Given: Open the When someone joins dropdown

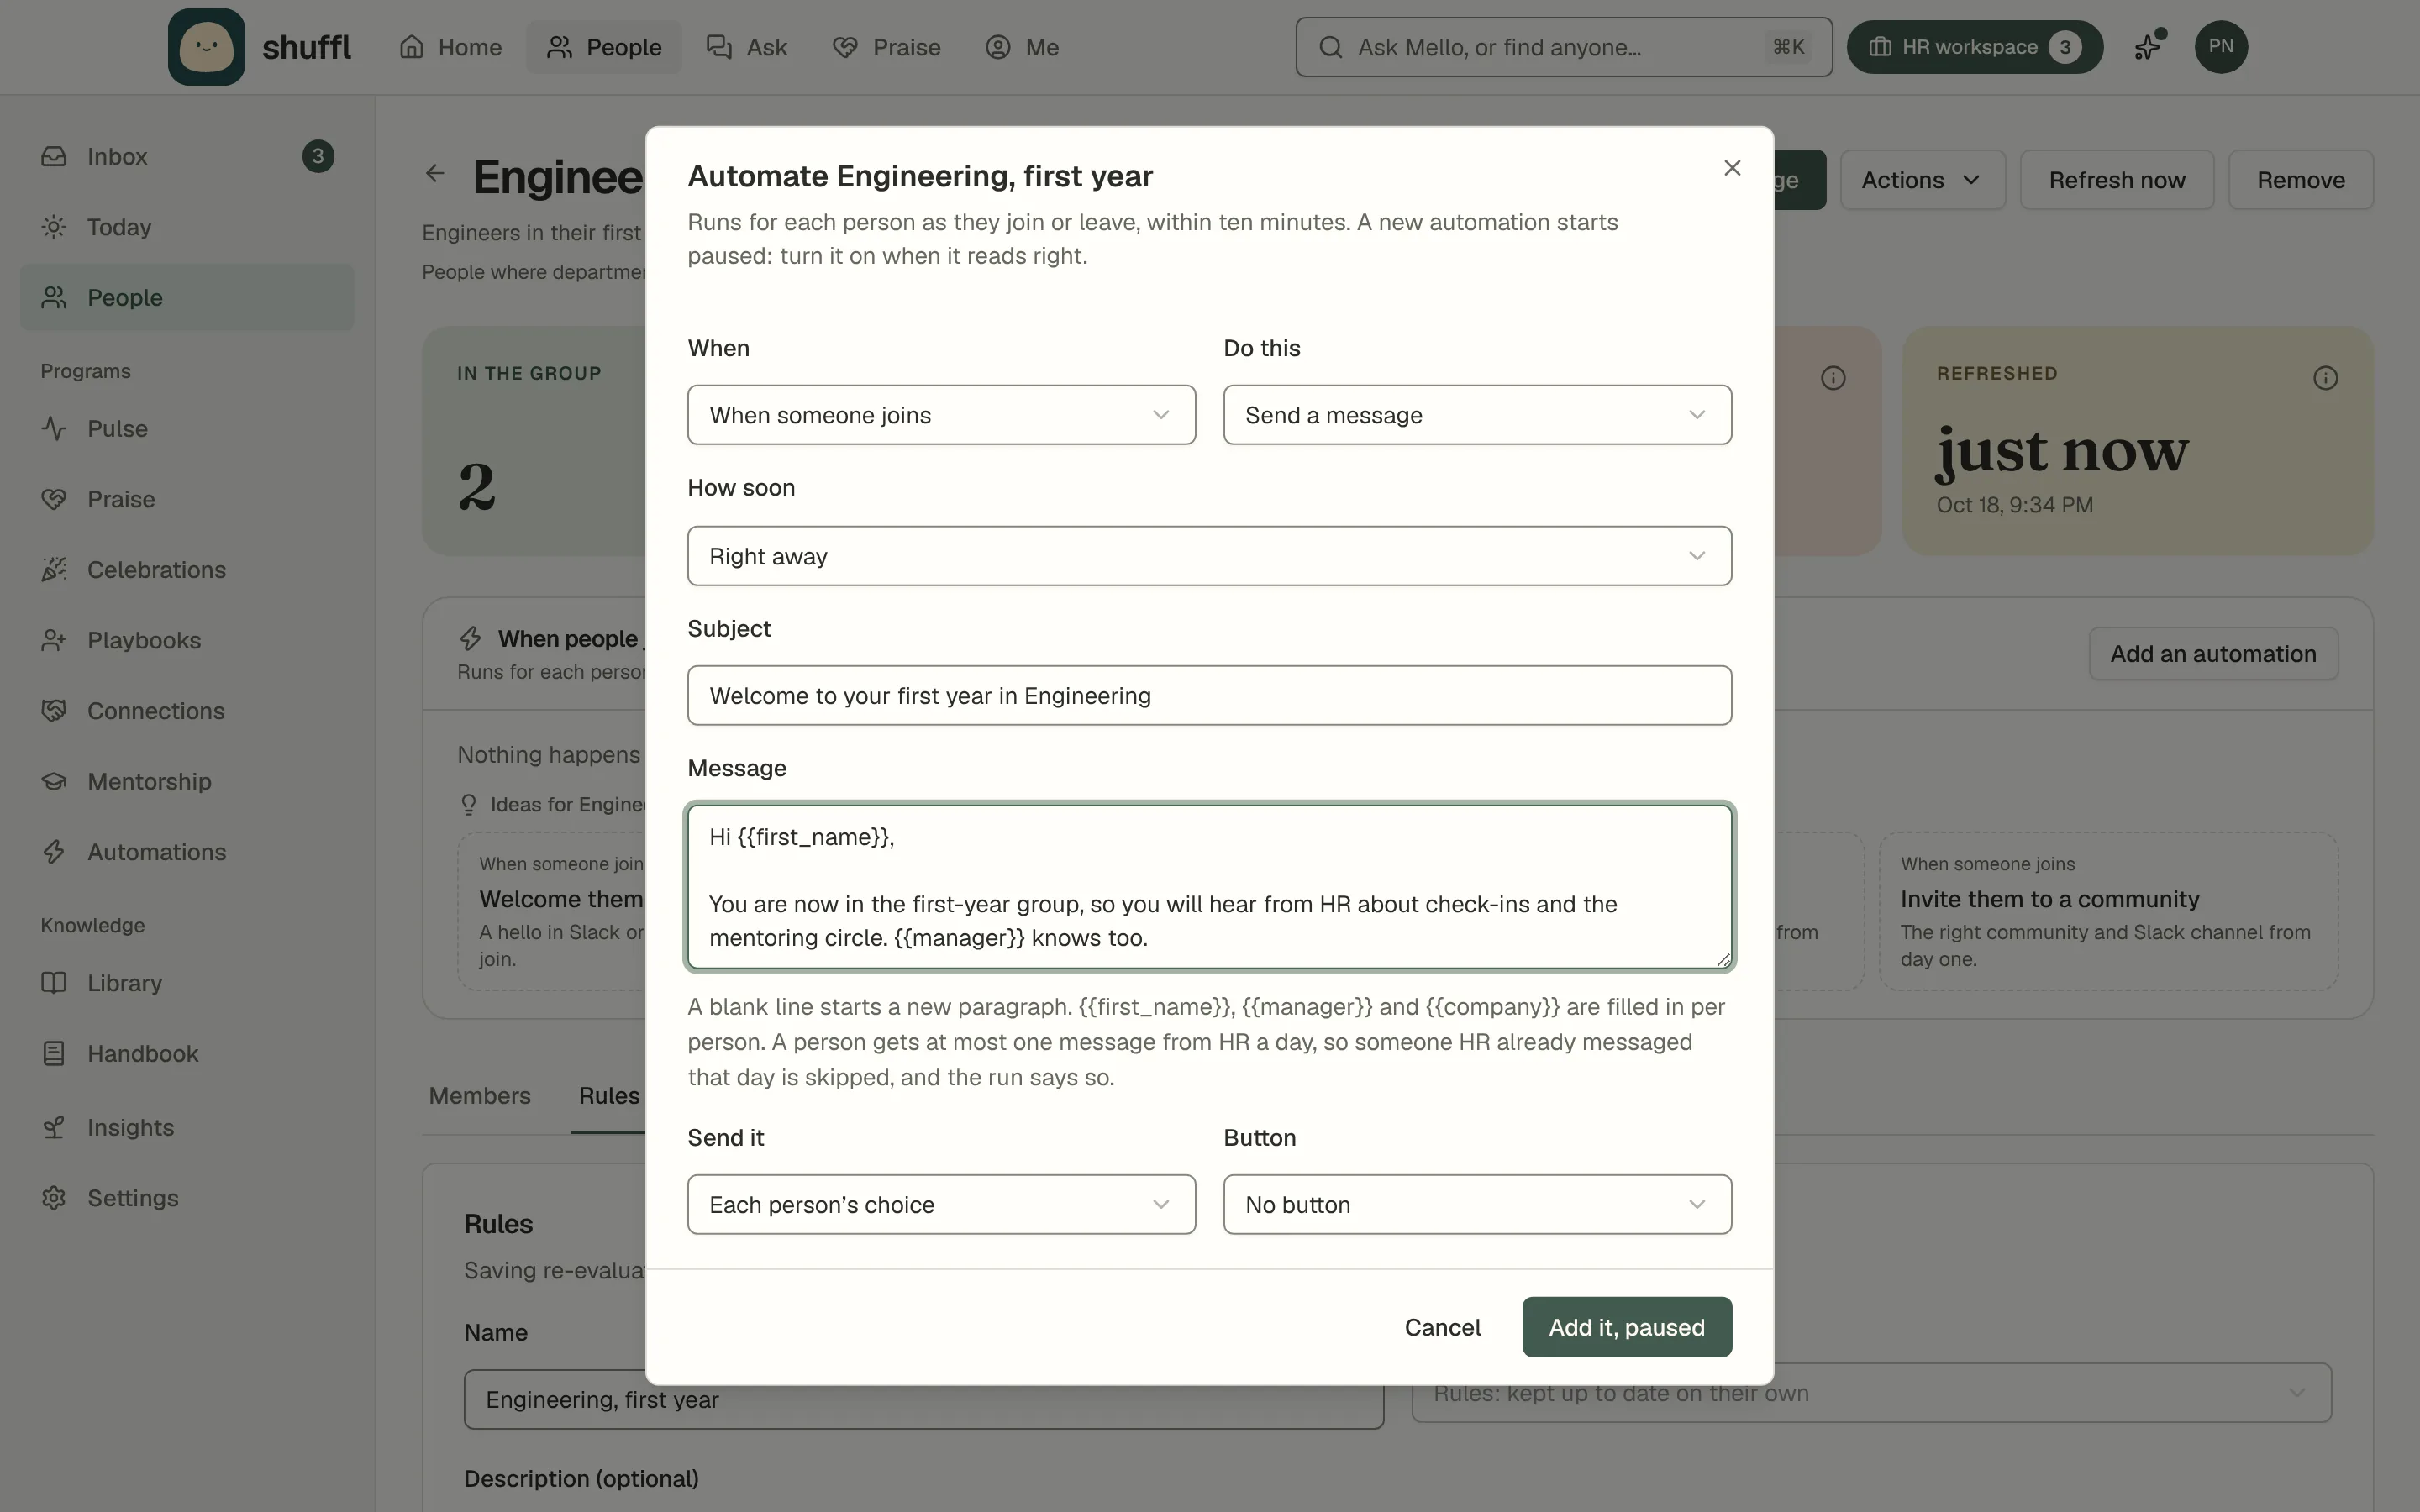Looking at the screenshot, I should click(941, 415).
